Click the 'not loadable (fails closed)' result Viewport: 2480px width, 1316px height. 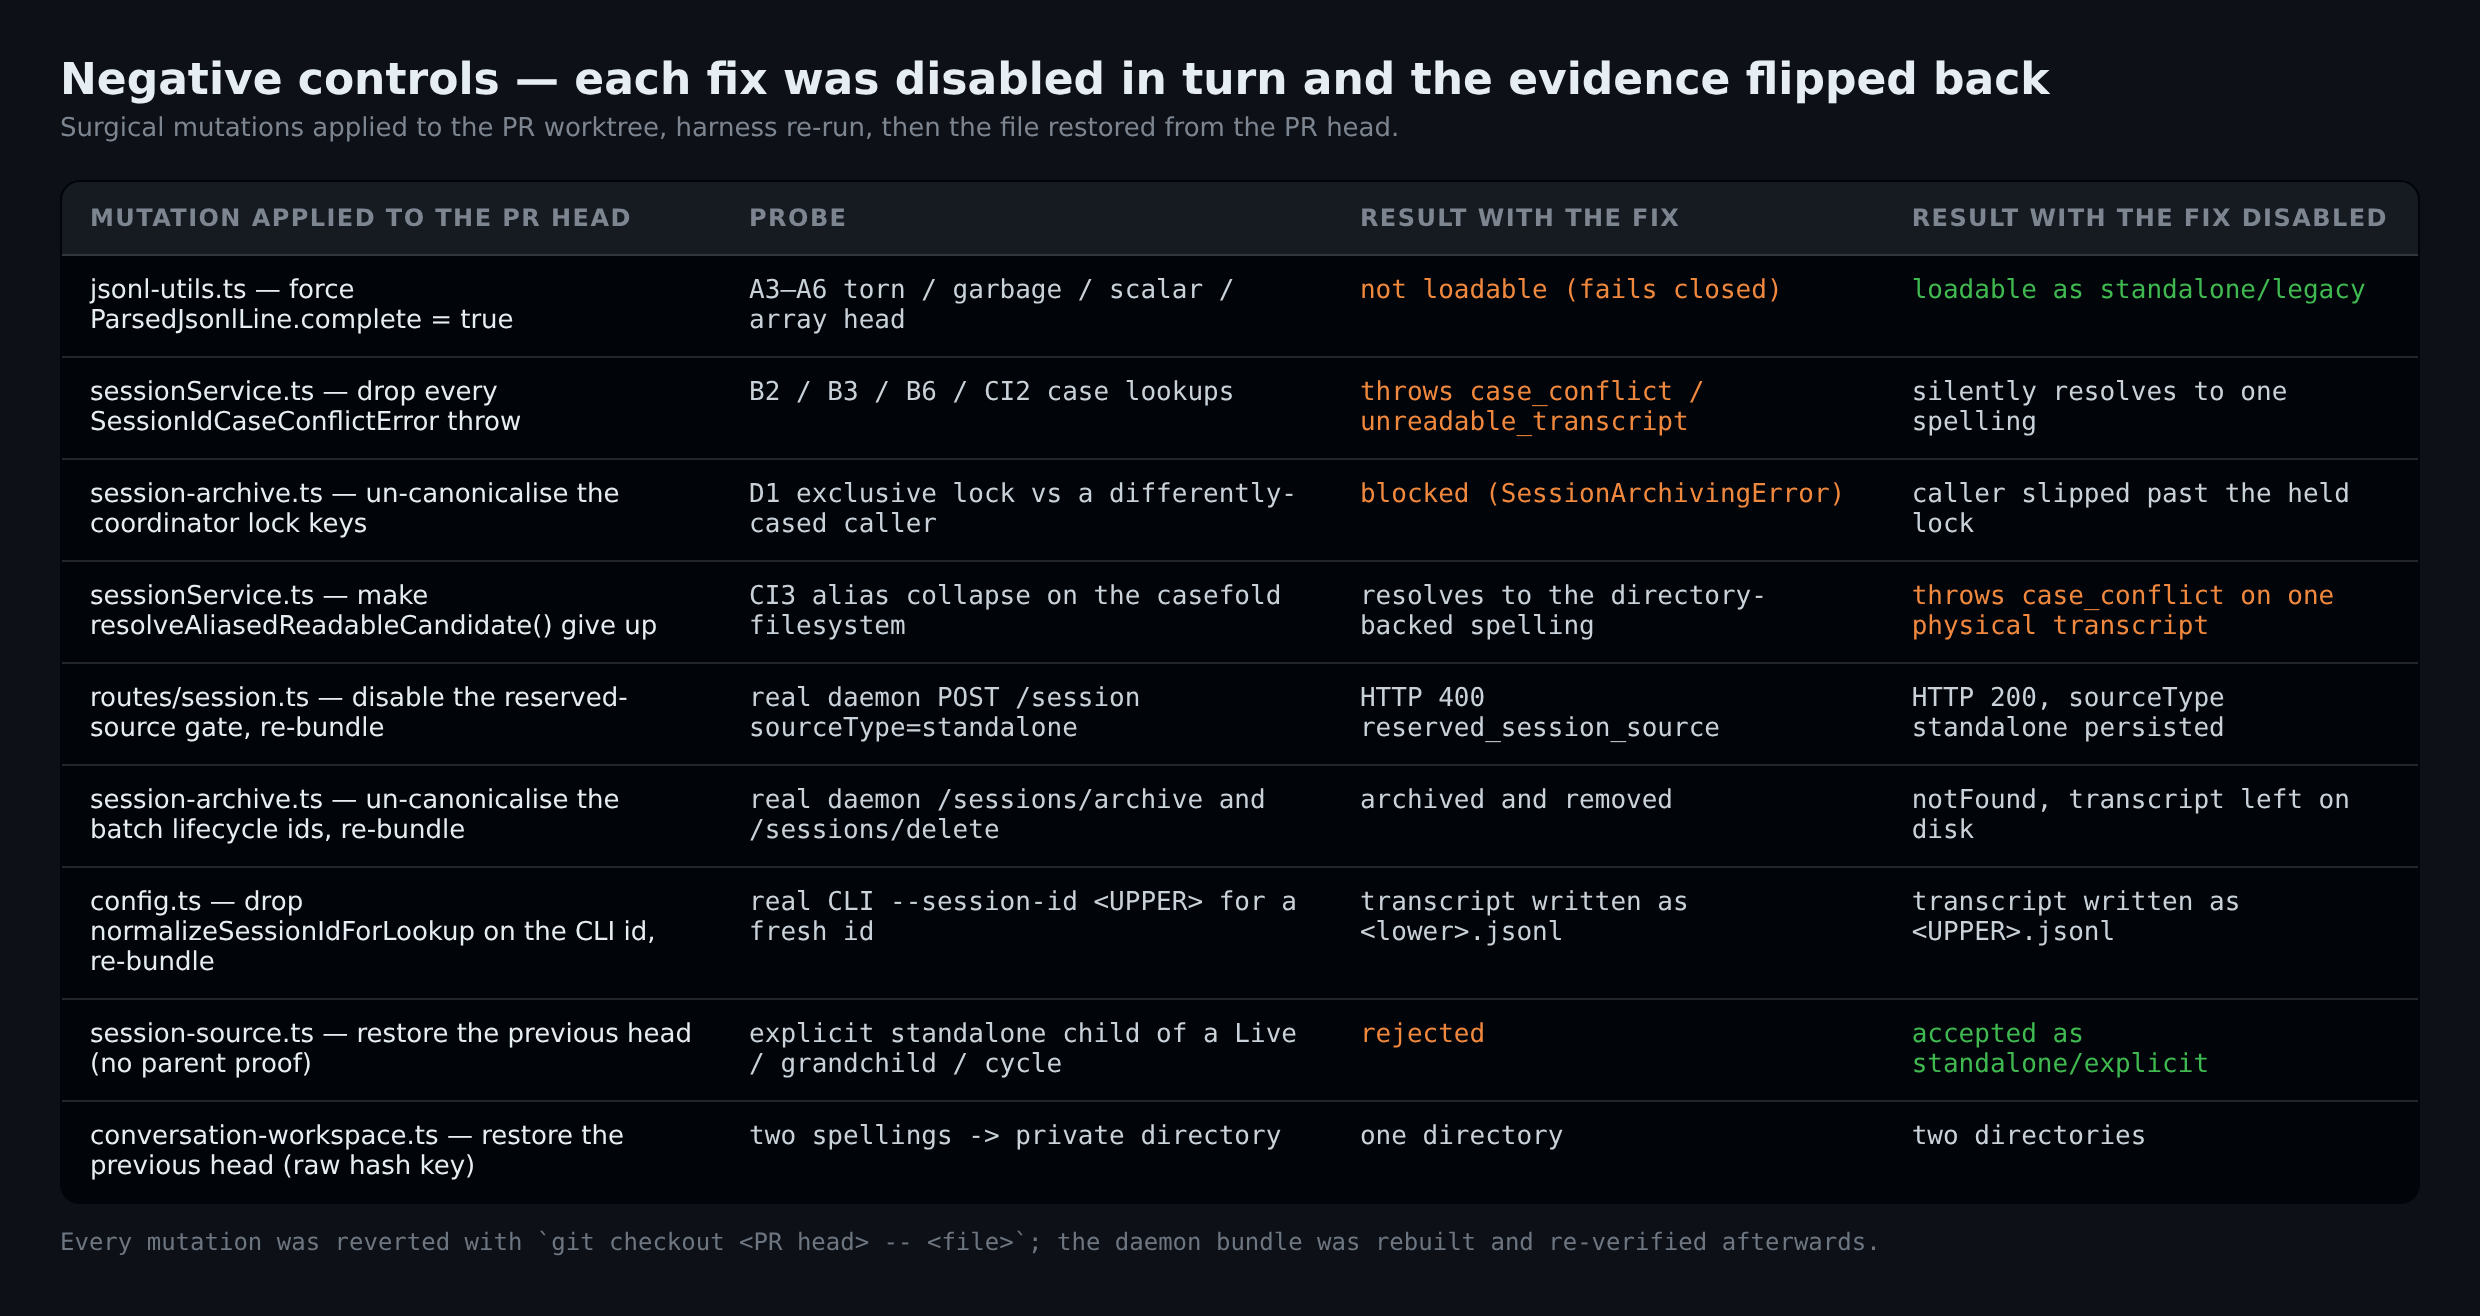click(1570, 290)
